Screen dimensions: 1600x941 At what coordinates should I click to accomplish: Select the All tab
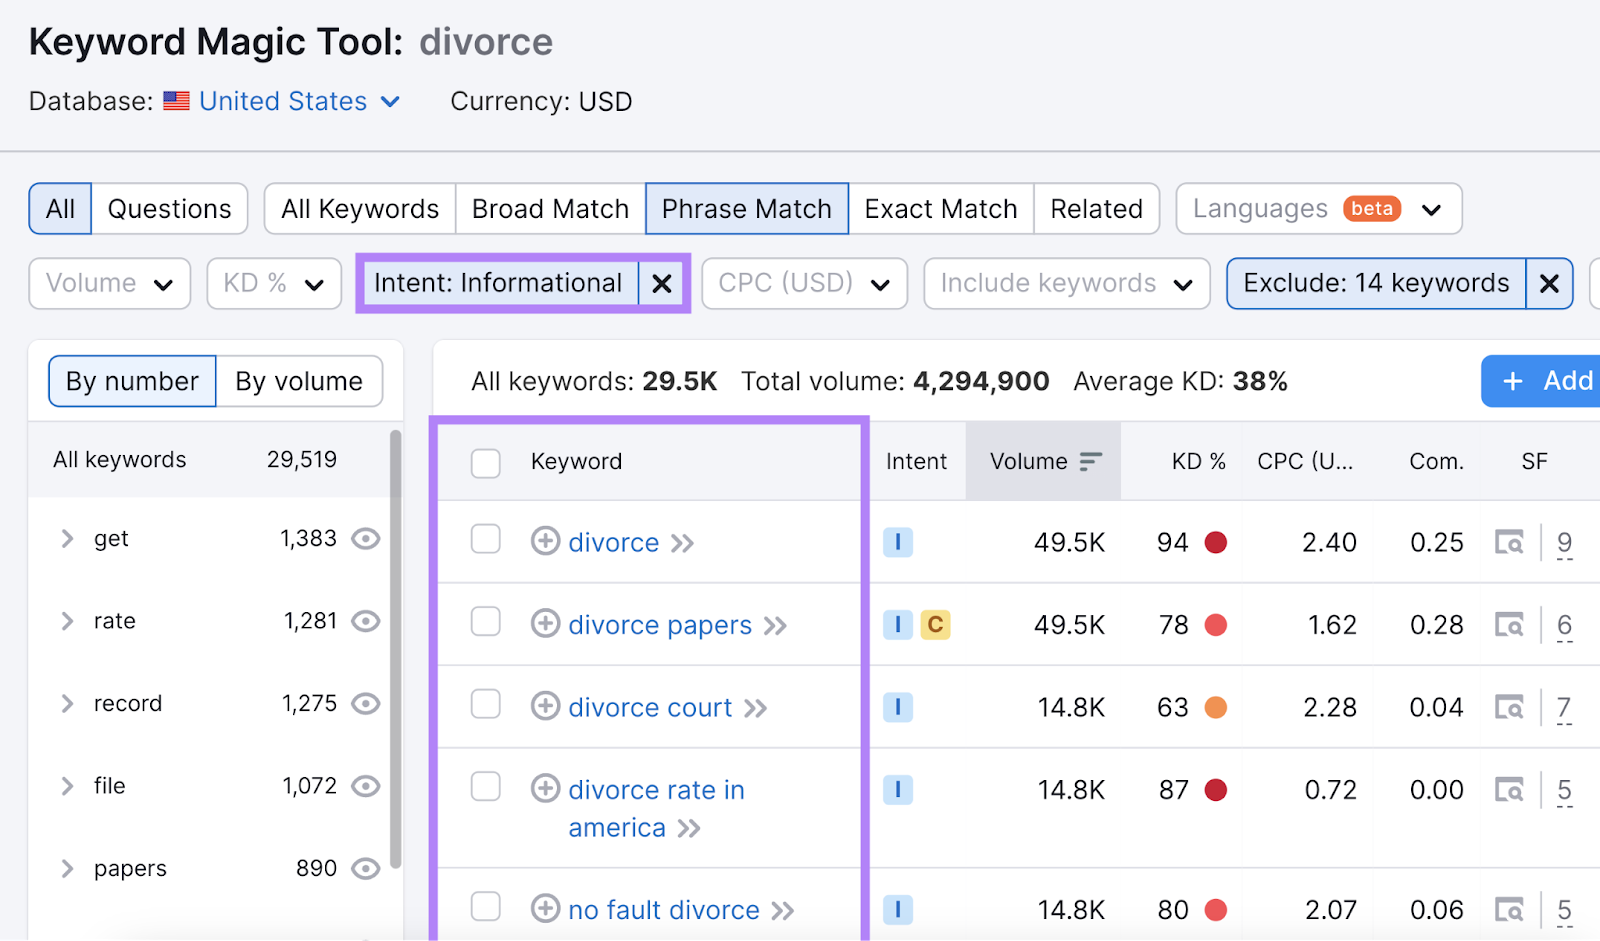point(60,209)
